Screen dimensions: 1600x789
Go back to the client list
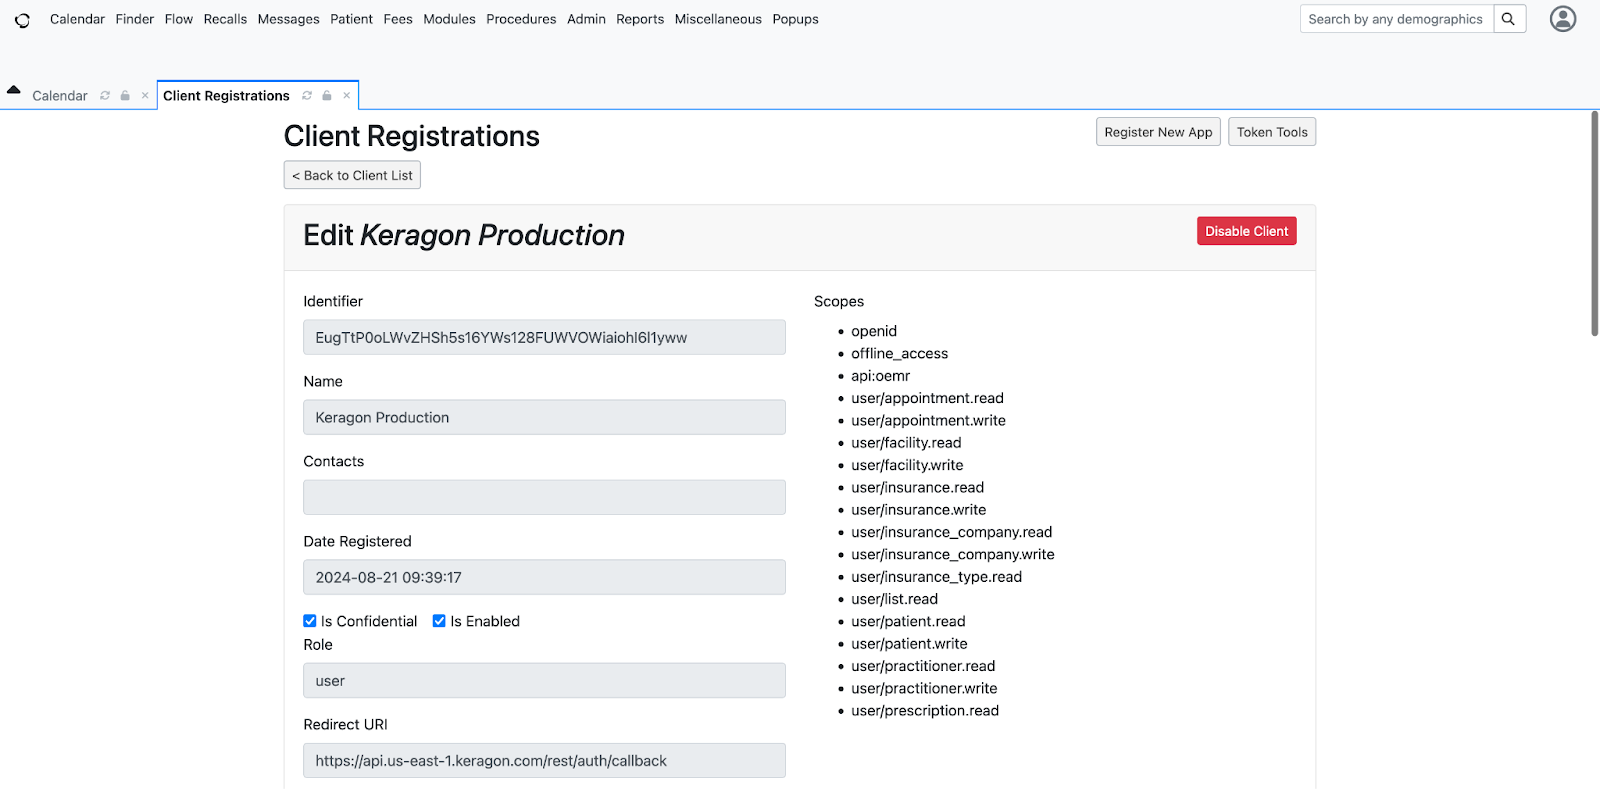click(x=352, y=175)
